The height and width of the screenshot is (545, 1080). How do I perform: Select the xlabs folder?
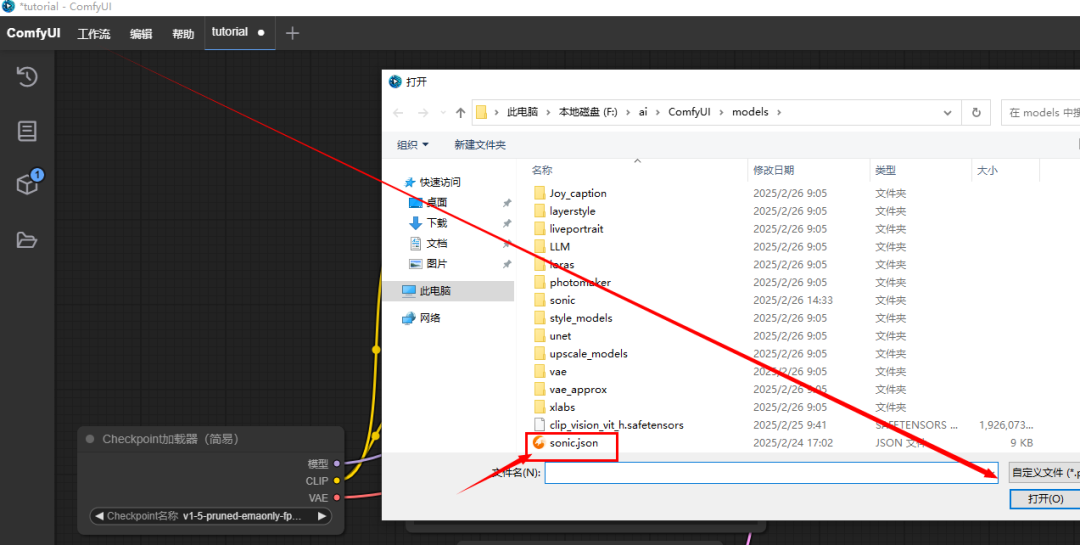pos(562,408)
